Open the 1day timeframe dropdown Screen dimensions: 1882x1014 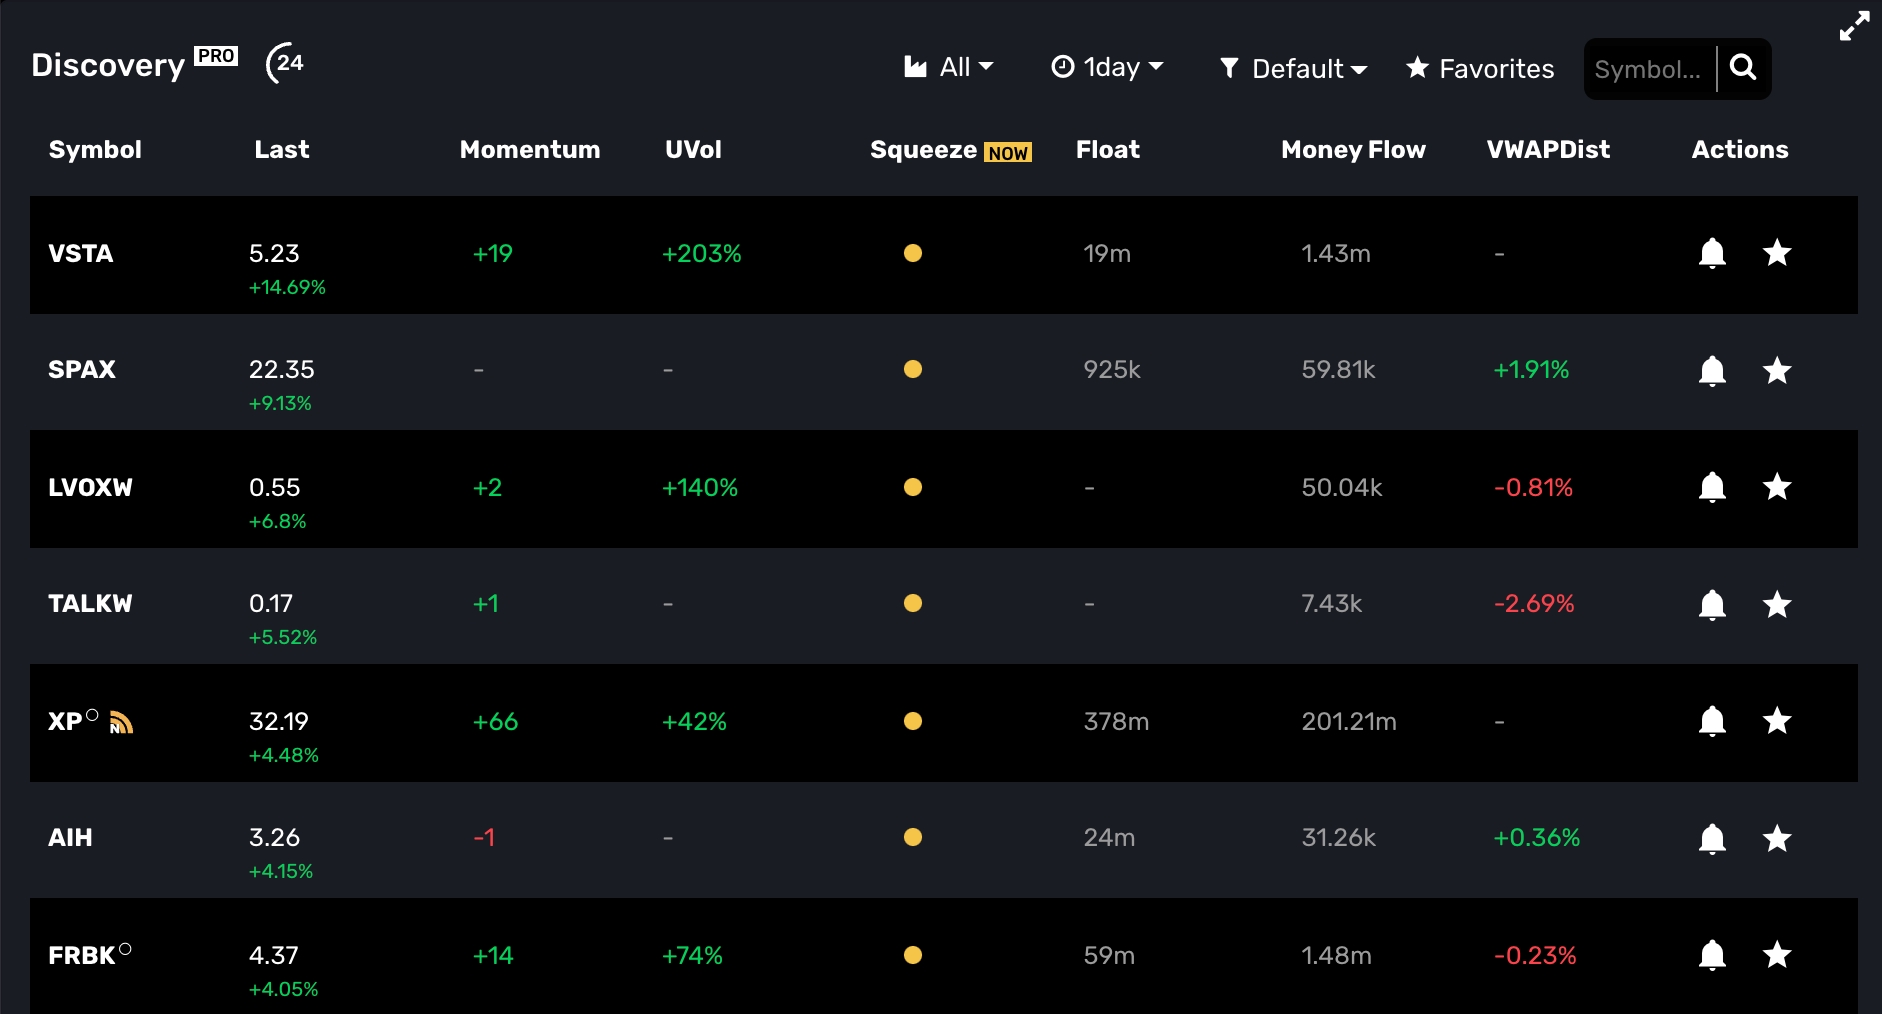[1107, 67]
